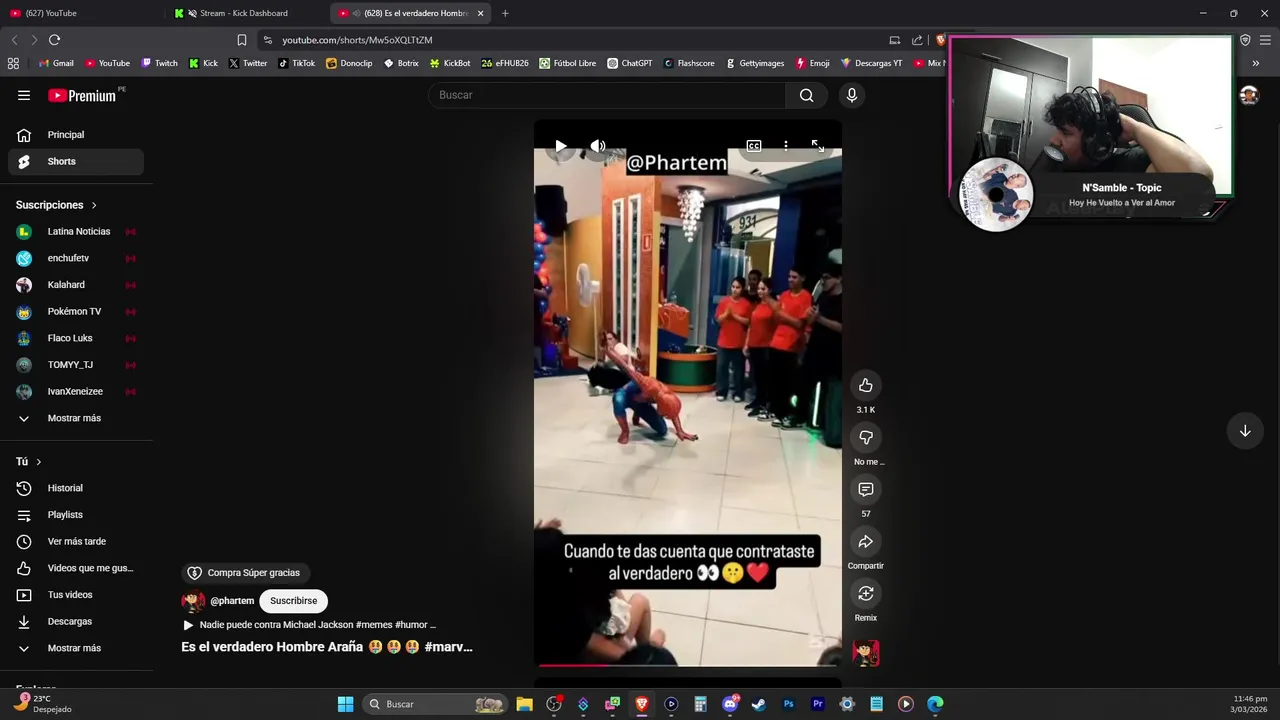Viewport: 1280px width, 720px height.
Task: Open Historial in the sidebar
Action: [x=76, y=488]
